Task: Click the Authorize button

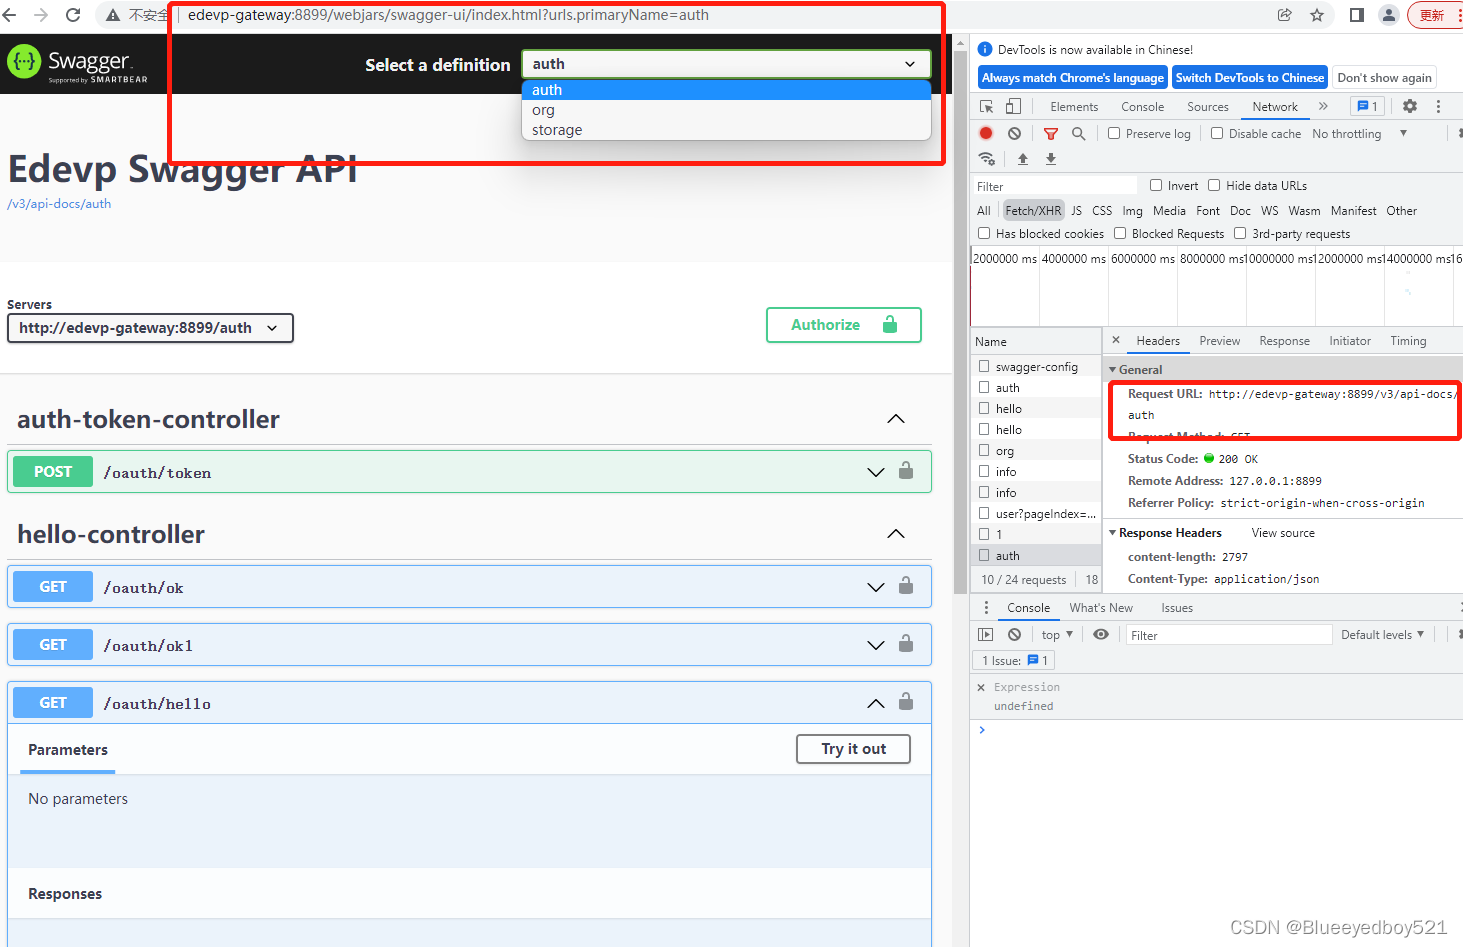Action: pos(844,325)
